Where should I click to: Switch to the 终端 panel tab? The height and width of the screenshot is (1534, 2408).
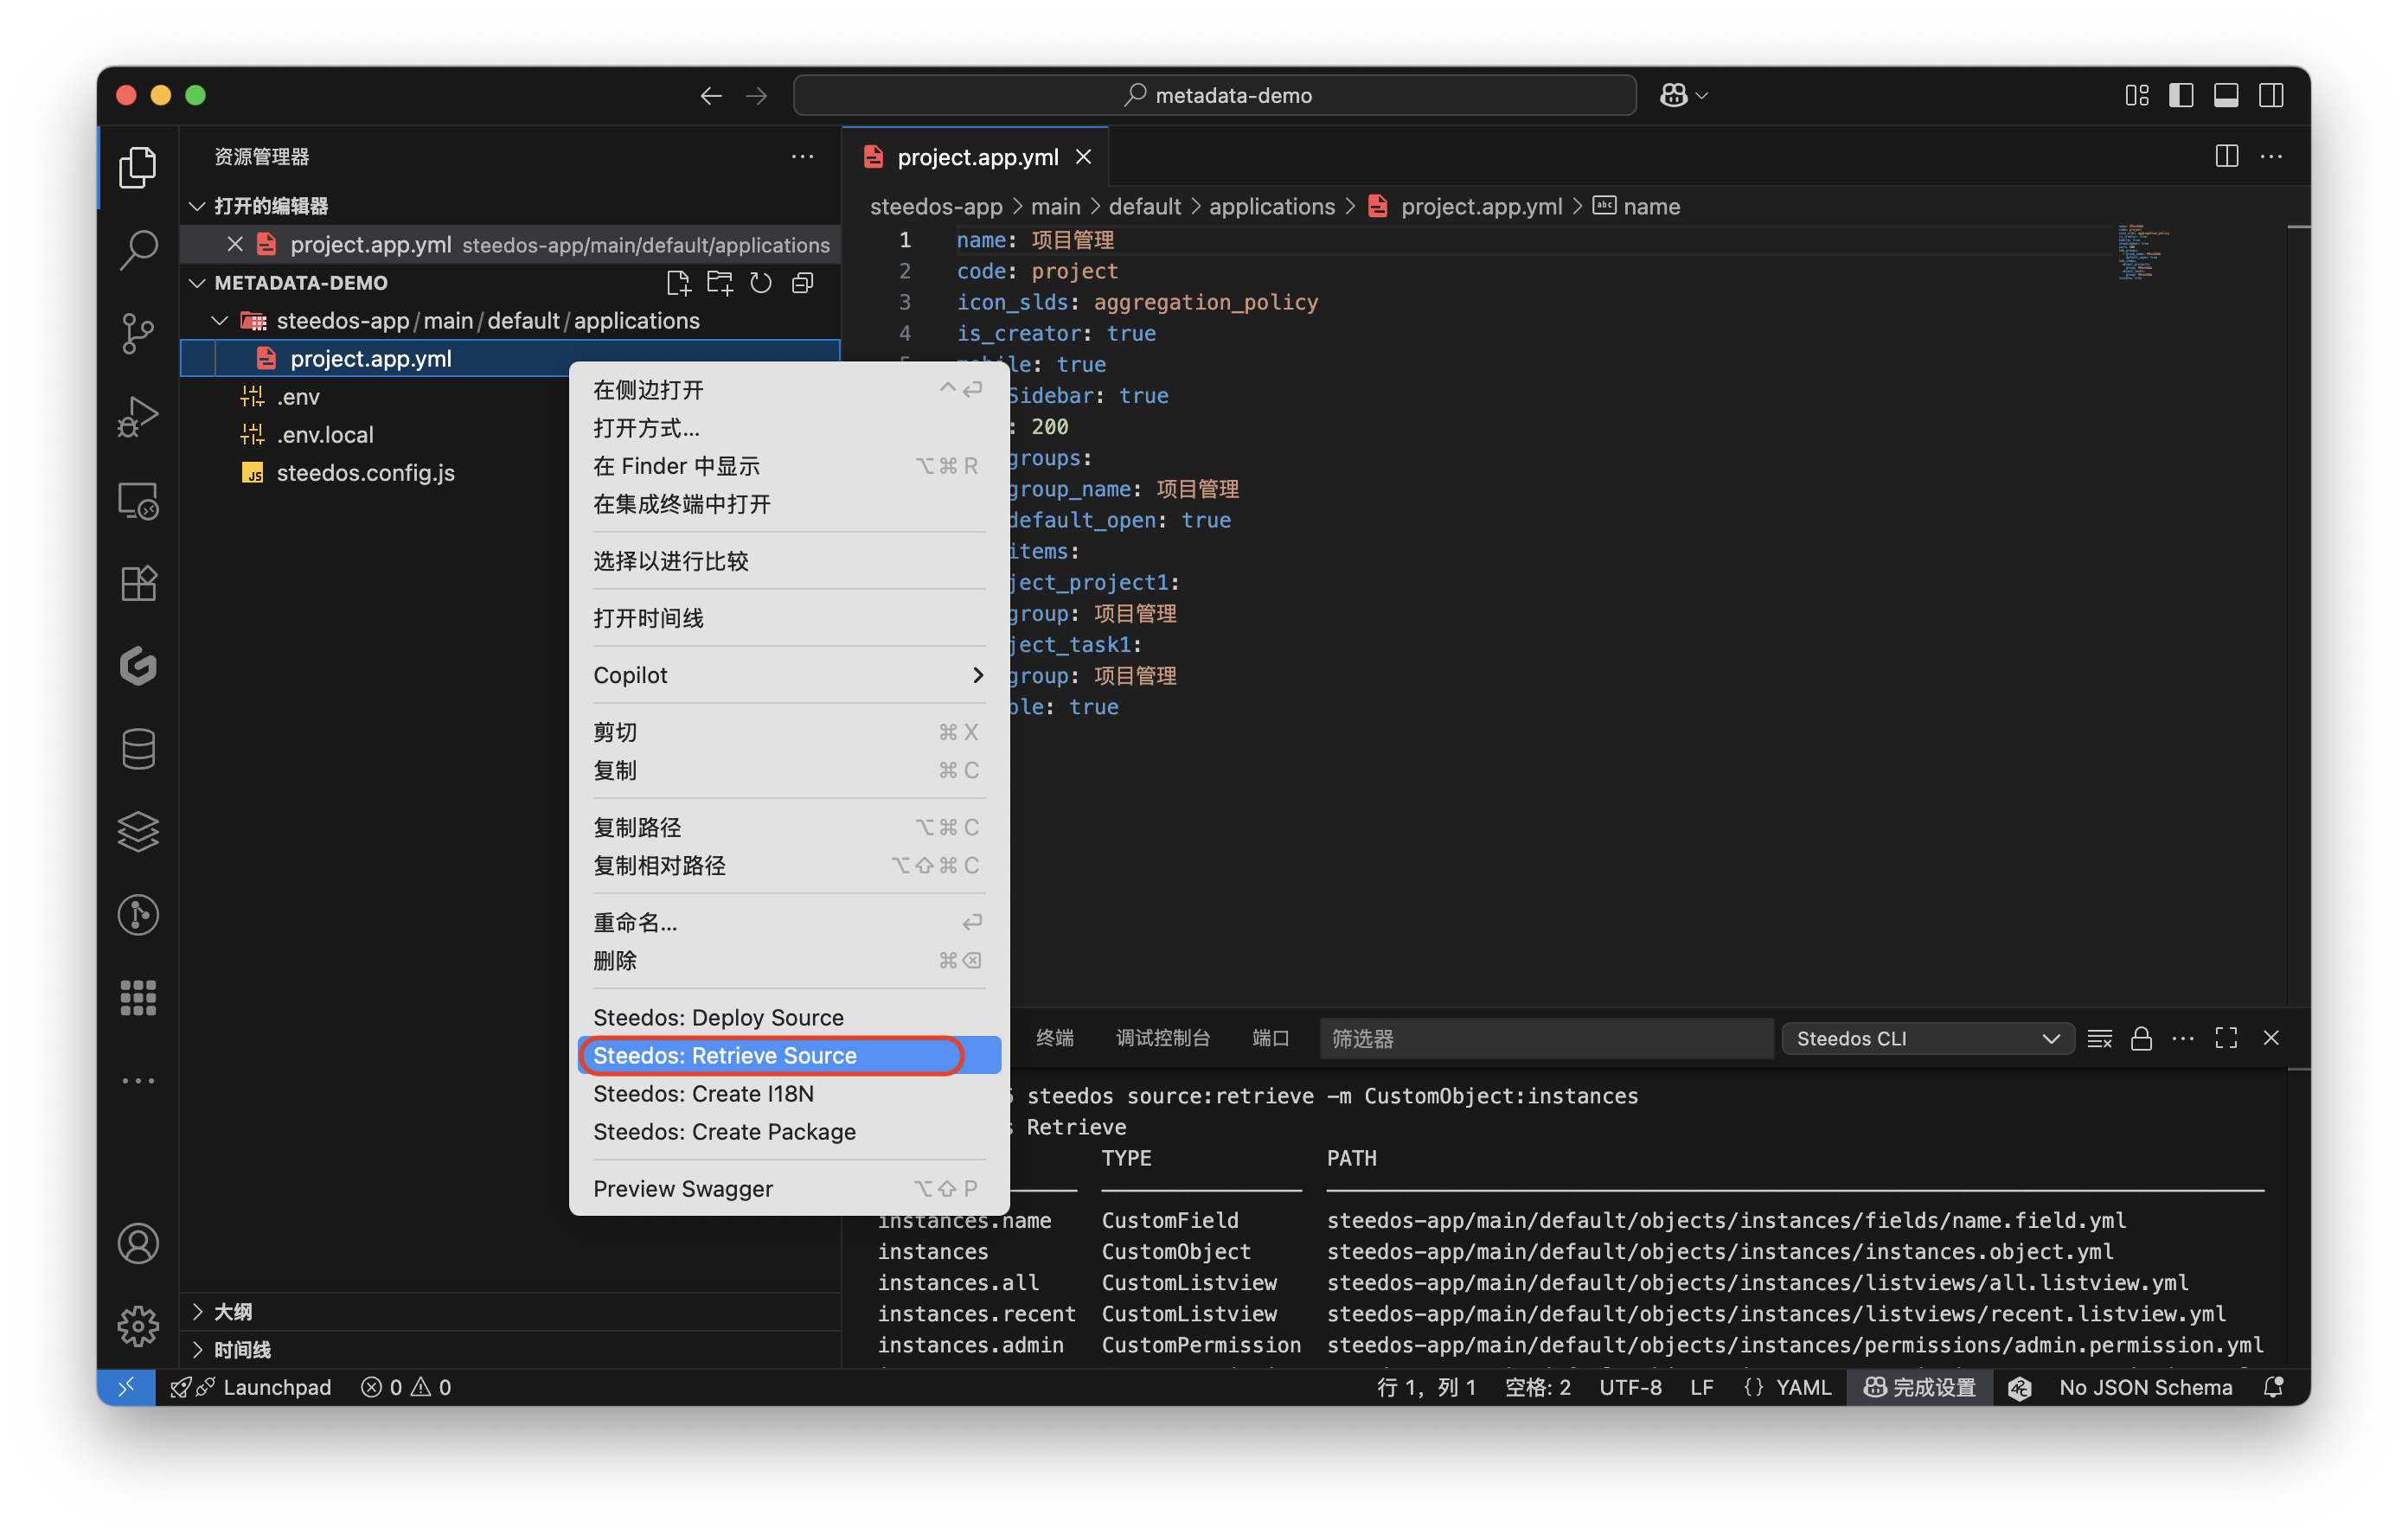(1054, 1039)
